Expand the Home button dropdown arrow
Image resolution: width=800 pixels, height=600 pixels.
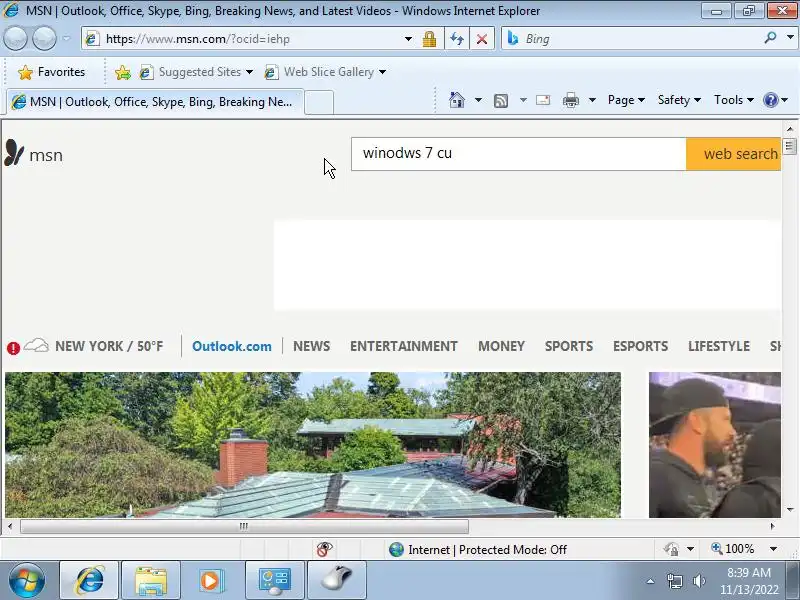478,100
